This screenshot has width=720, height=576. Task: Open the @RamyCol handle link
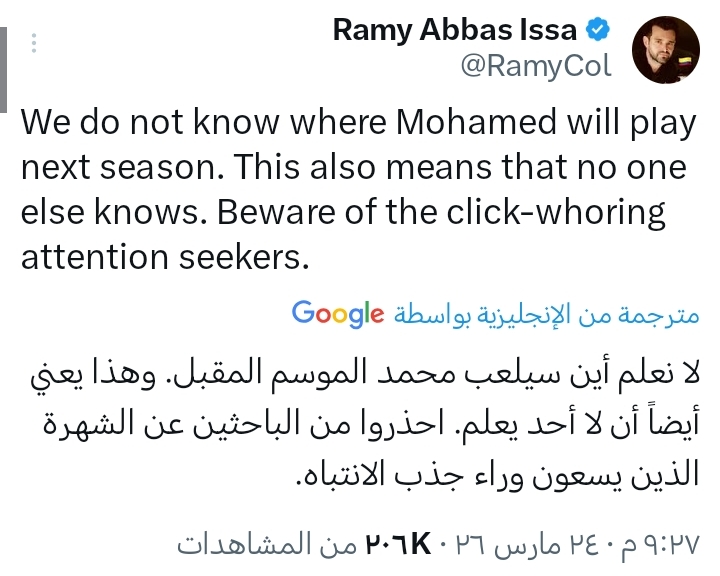(538, 66)
